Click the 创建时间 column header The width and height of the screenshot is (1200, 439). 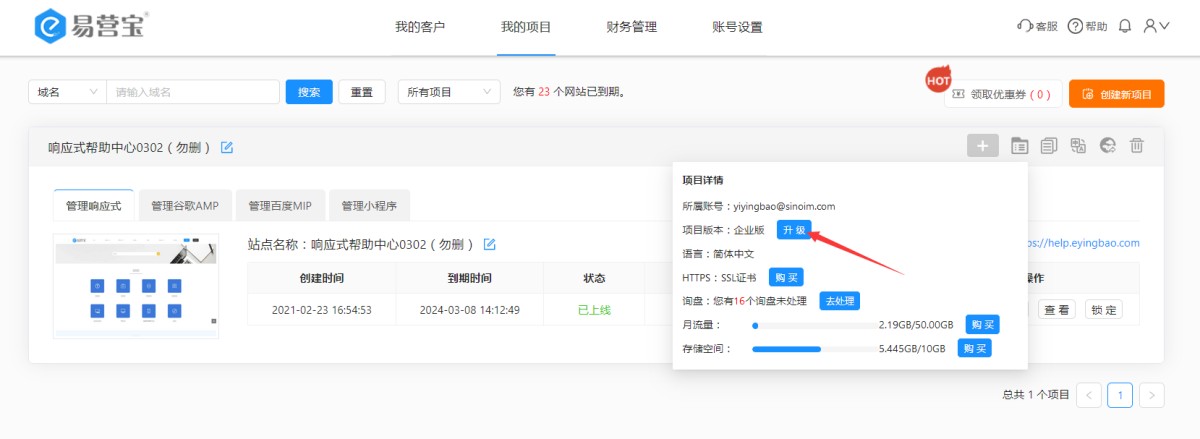[x=321, y=278]
